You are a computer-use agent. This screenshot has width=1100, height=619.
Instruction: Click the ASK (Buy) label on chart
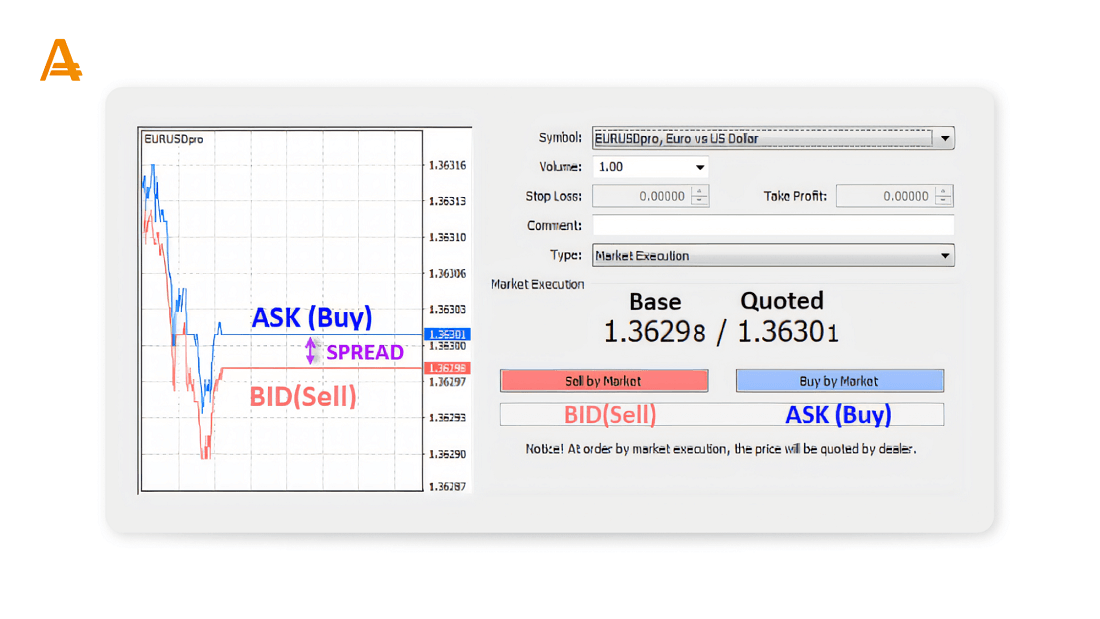pyautogui.click(x=311, y=317)
